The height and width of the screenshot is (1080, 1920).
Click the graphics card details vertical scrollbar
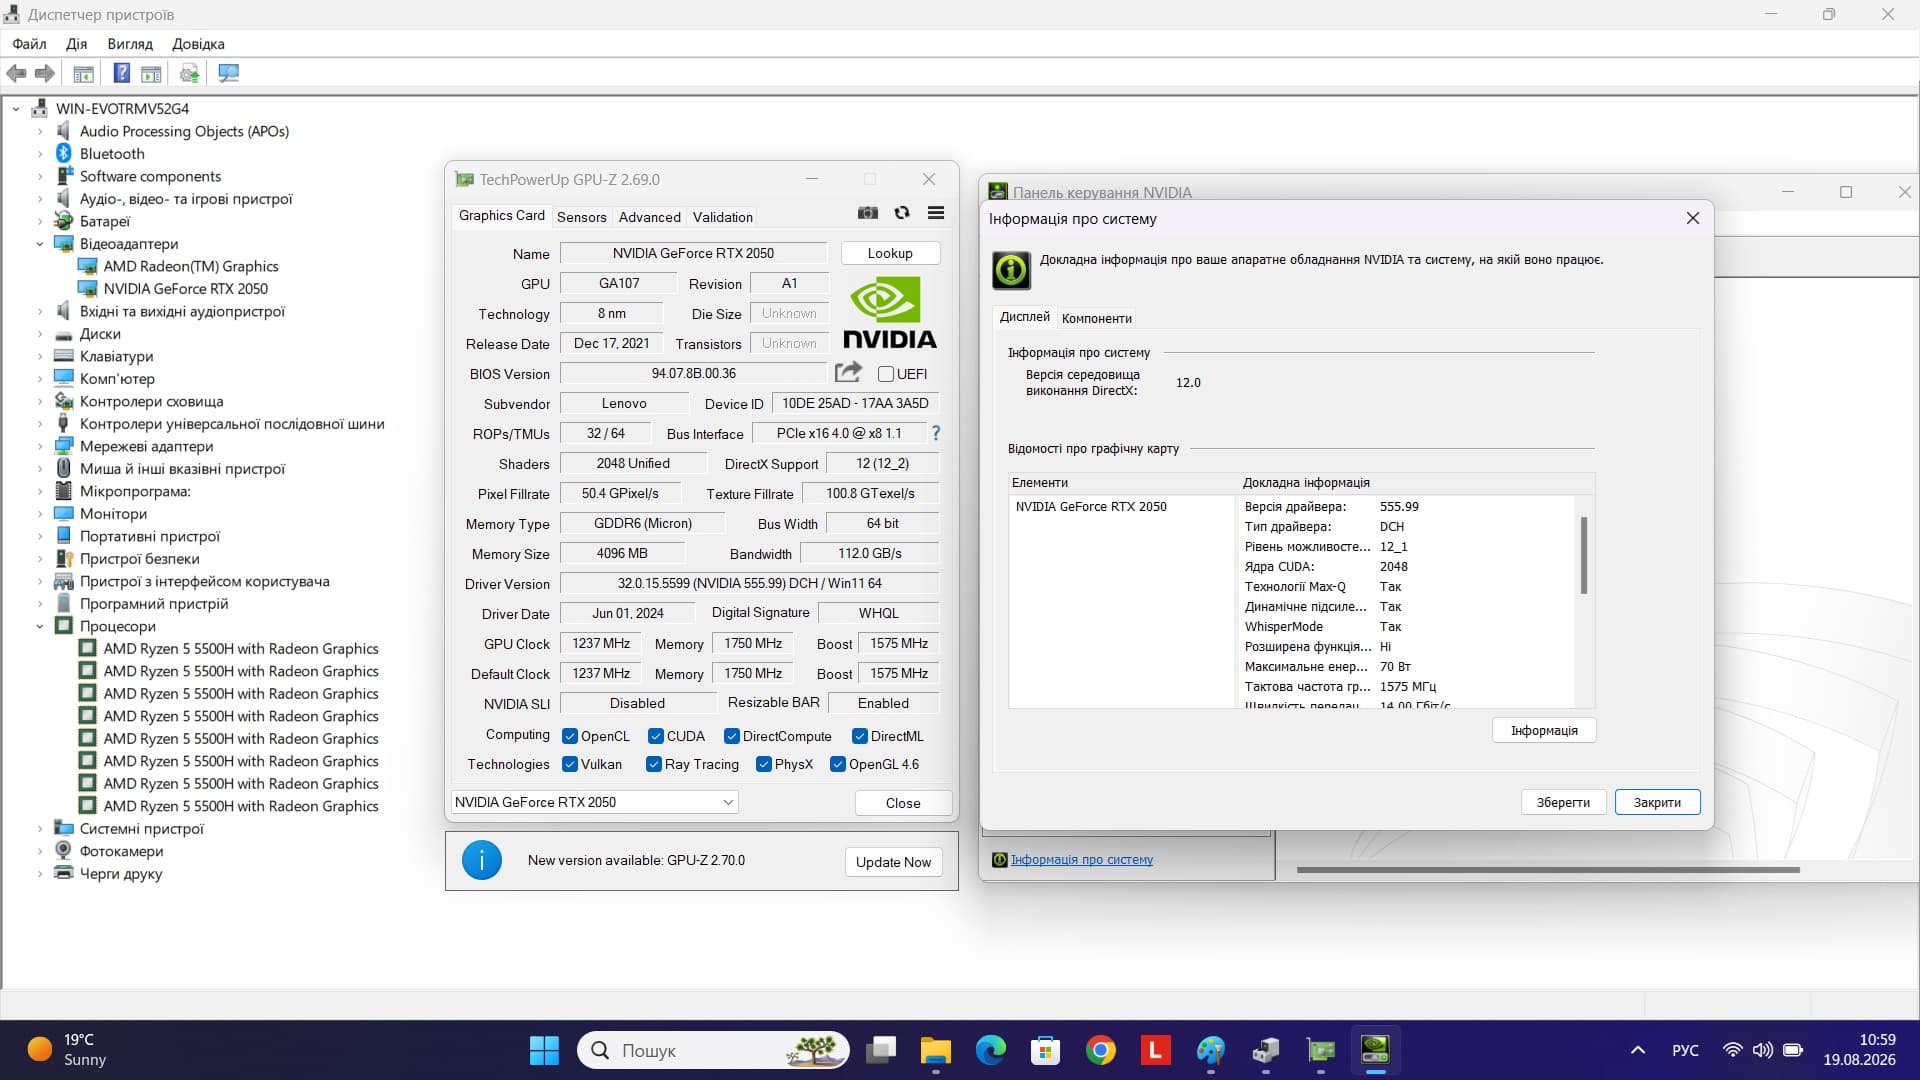click(x=1584, y=556)
